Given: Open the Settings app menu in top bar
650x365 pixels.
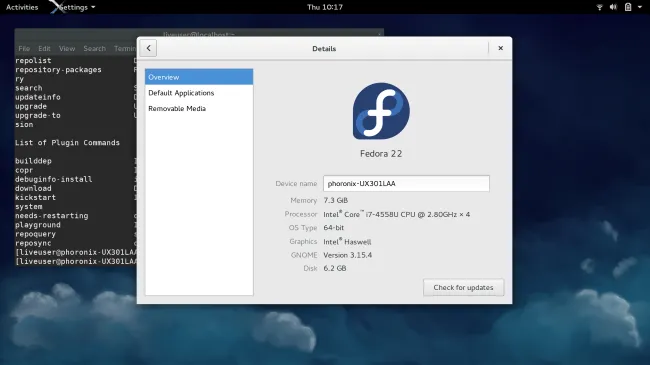Looking at the screenshot, I should point(73,7).
